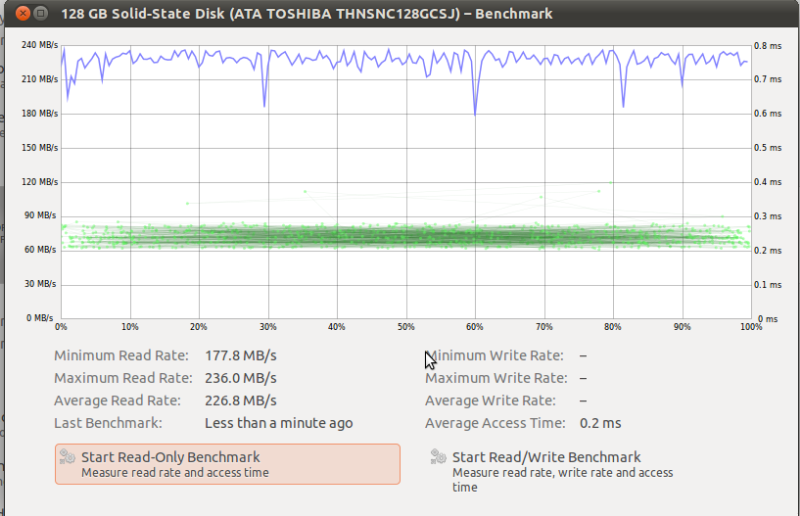Select the Average Read Rate value 226.8 MB/s

tap(240, 400)
